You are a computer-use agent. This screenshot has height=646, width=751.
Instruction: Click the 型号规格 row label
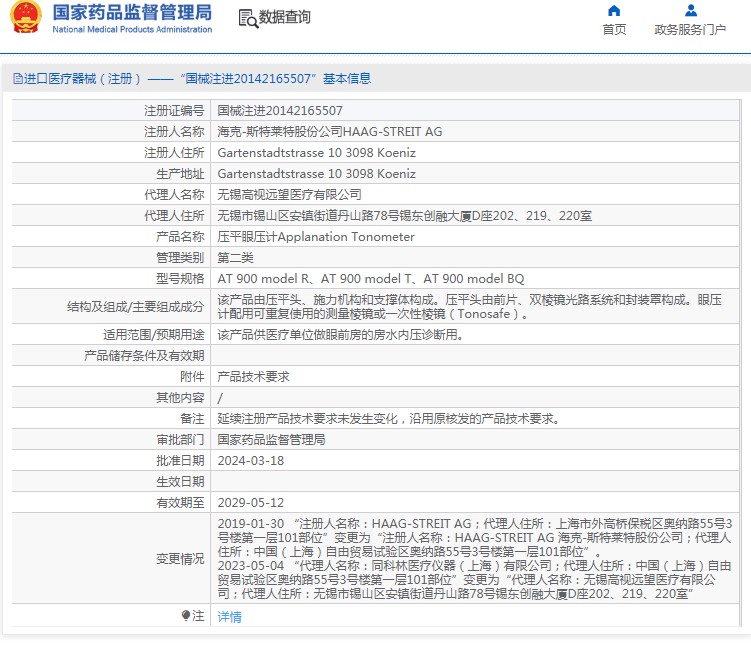[180, 279]
